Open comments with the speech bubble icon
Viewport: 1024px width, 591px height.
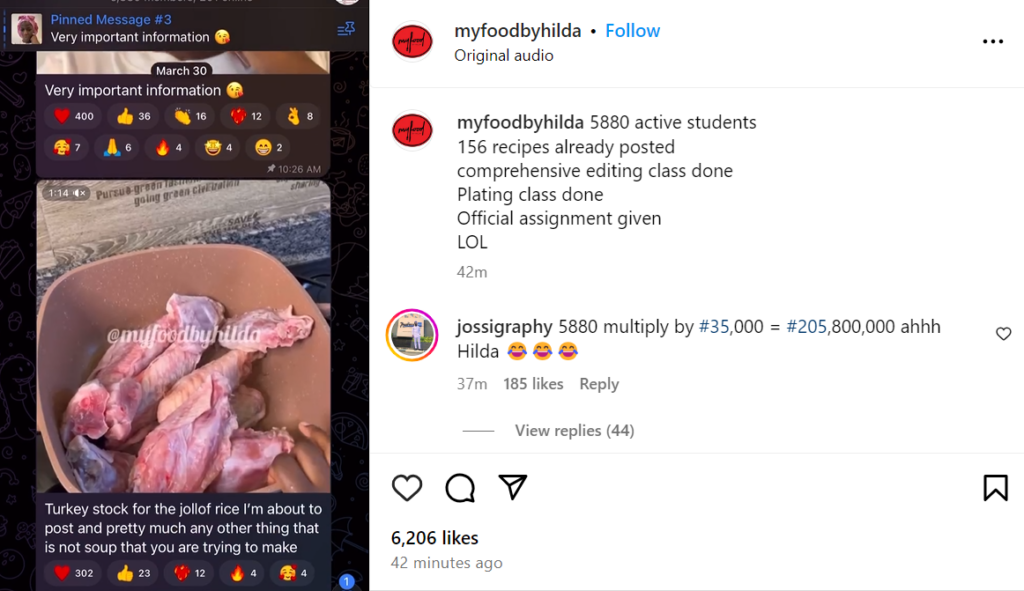click(x=460, y=488)
